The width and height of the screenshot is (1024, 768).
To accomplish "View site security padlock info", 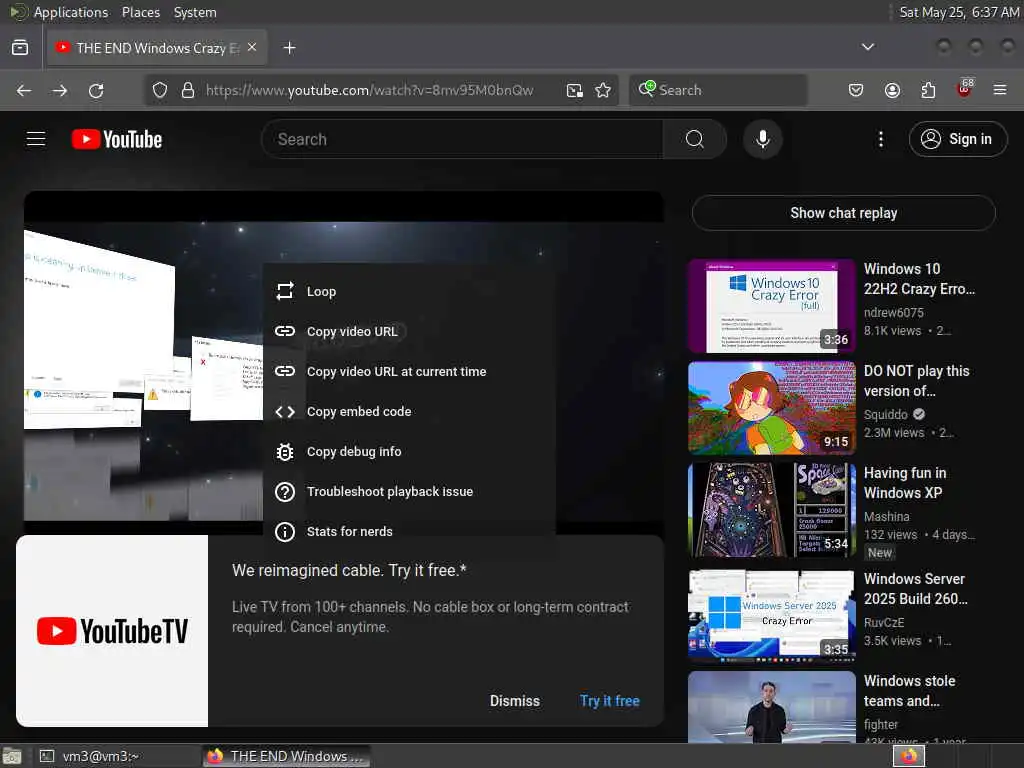I will [188, 90].
